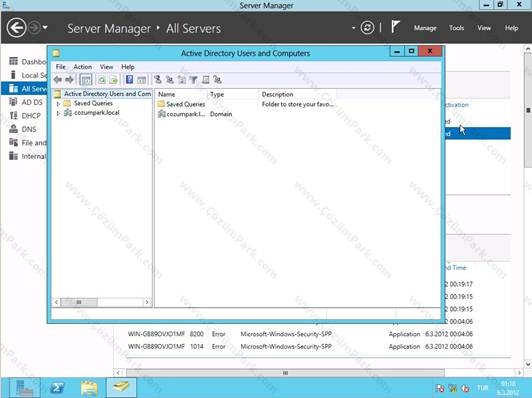532x398 pixels.
Task: Click the Export List toolbar icon
Action: 114,80
